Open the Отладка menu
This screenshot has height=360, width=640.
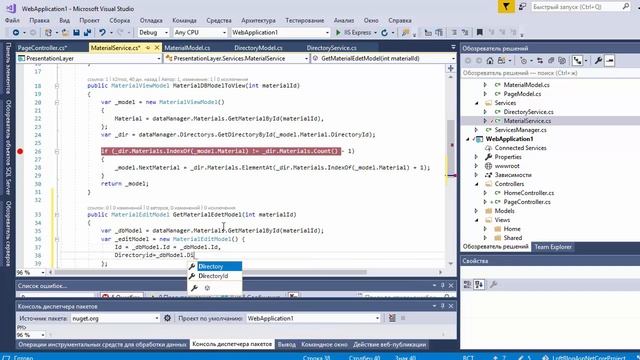(151, 20)
